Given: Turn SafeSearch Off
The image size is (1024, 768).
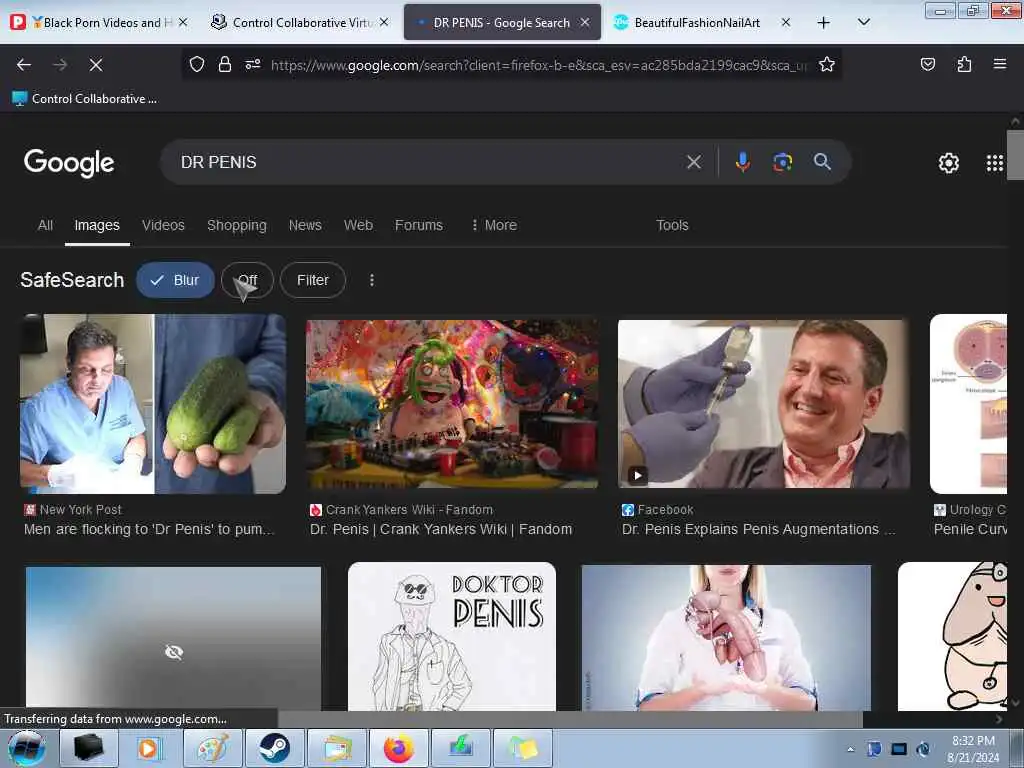Looking at the screenshot, I should [247, 280].
